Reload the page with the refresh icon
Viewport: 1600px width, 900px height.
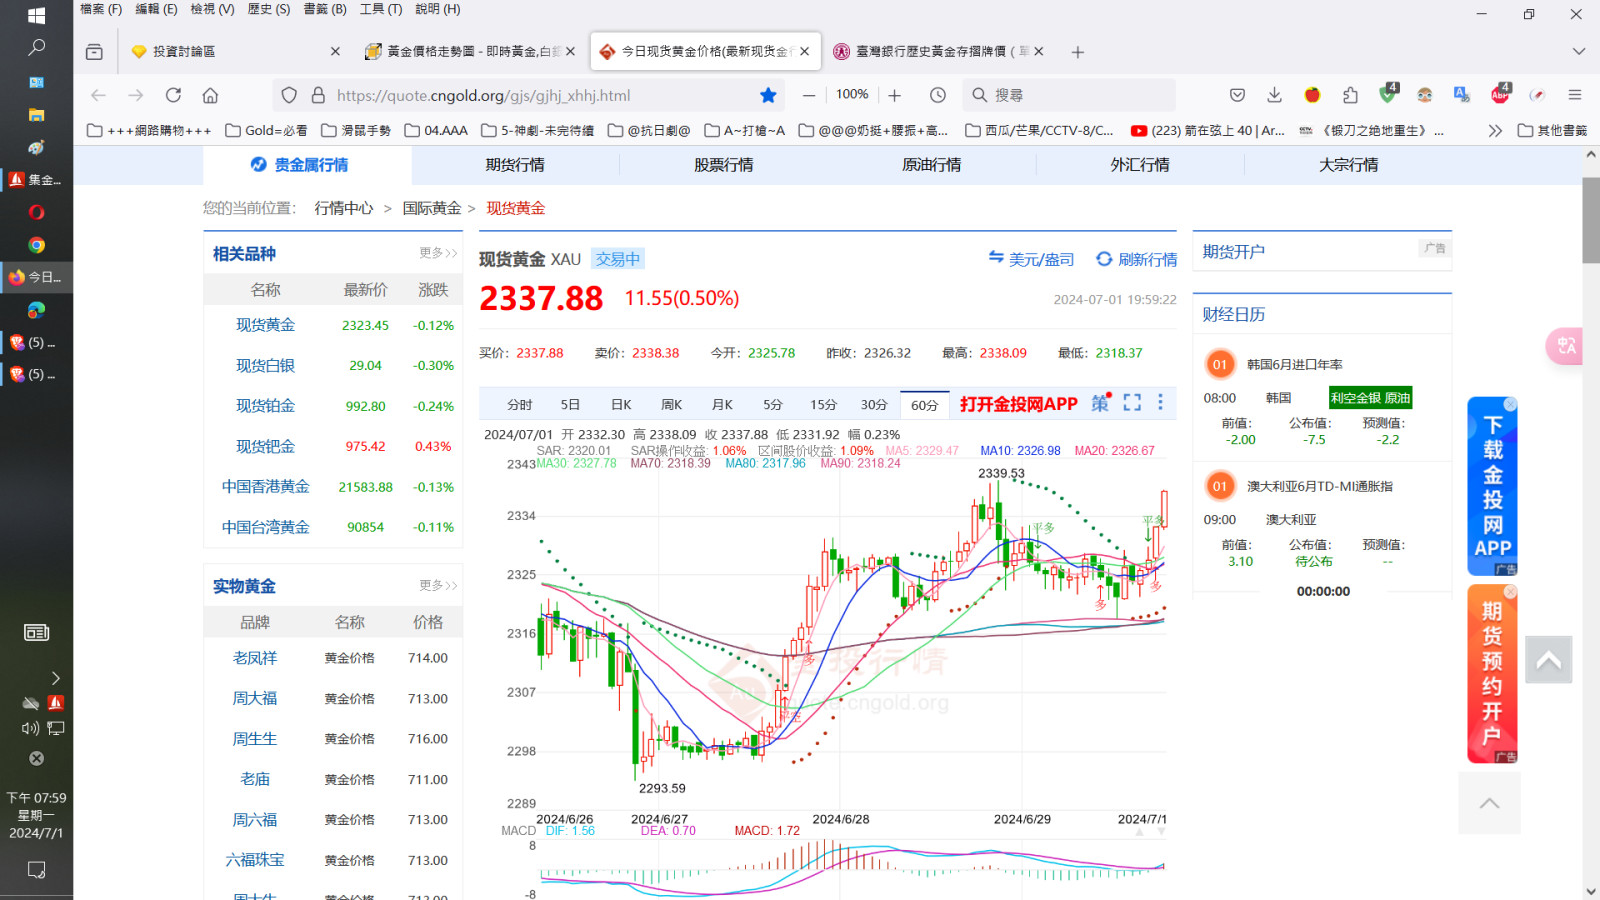point(173,95)
